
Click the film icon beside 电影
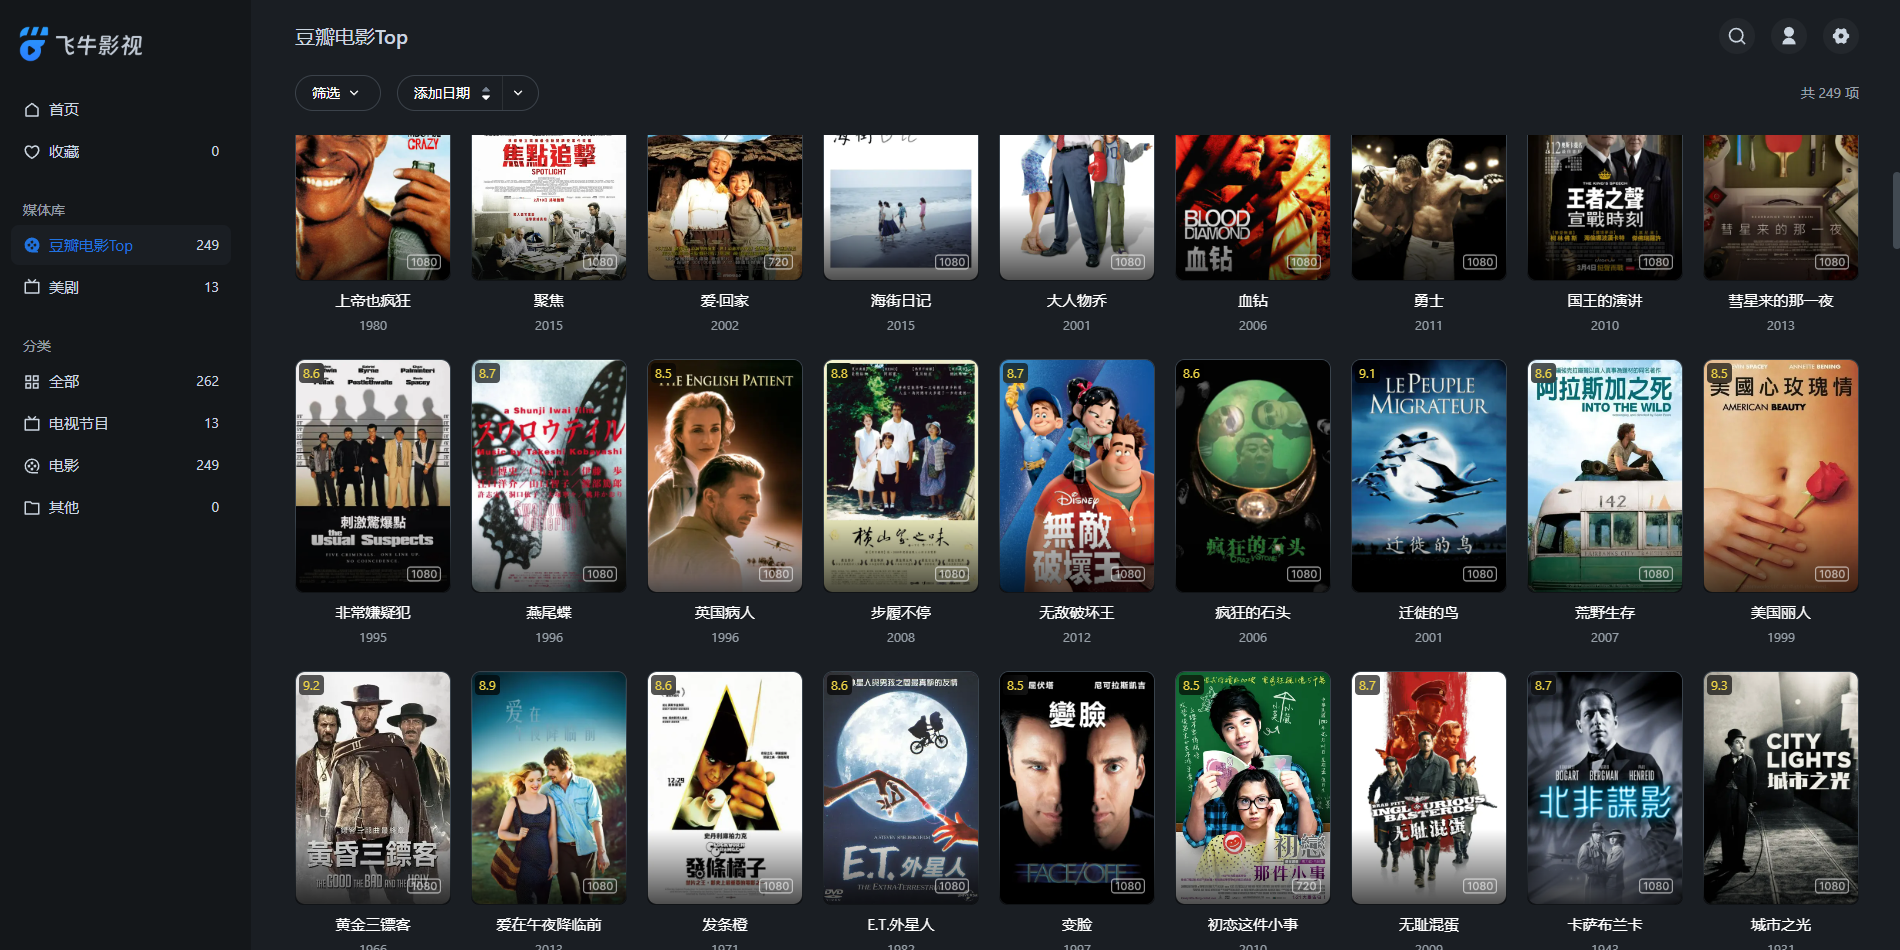click(32, 466)
